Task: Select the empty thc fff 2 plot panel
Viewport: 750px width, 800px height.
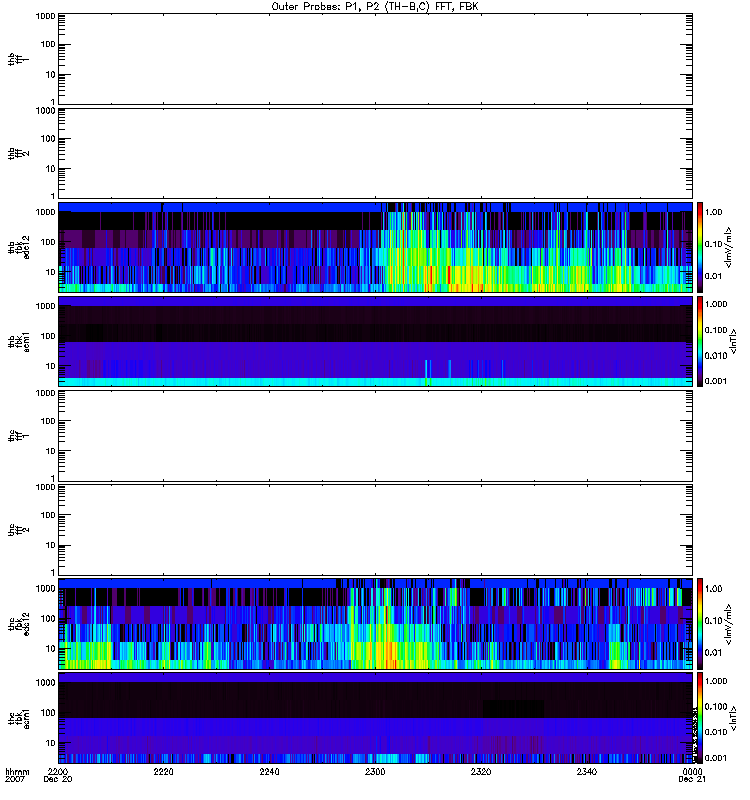Action: pyautogui.click(x=375, y=530)
